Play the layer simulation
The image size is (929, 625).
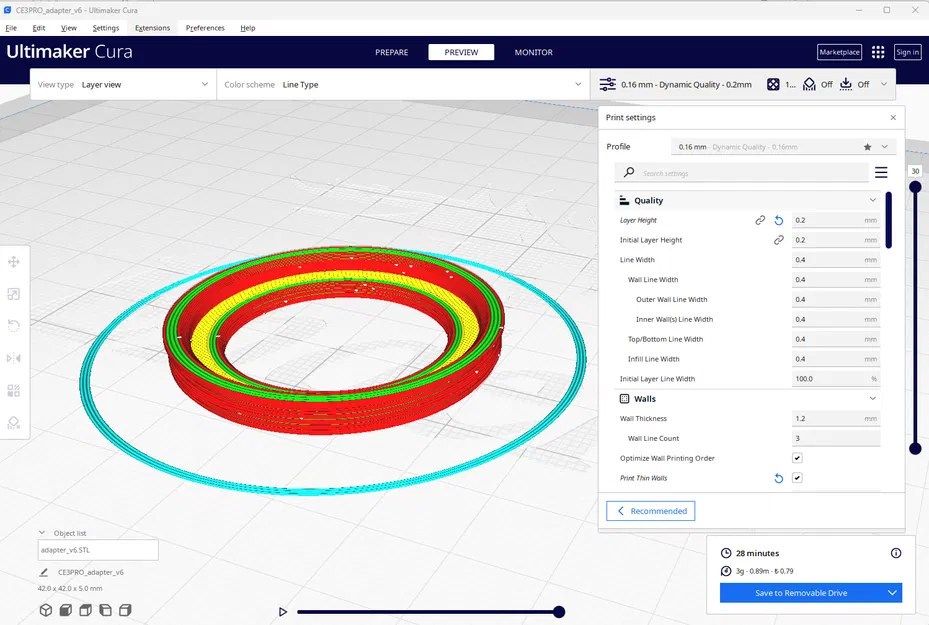tap(283, 611)
